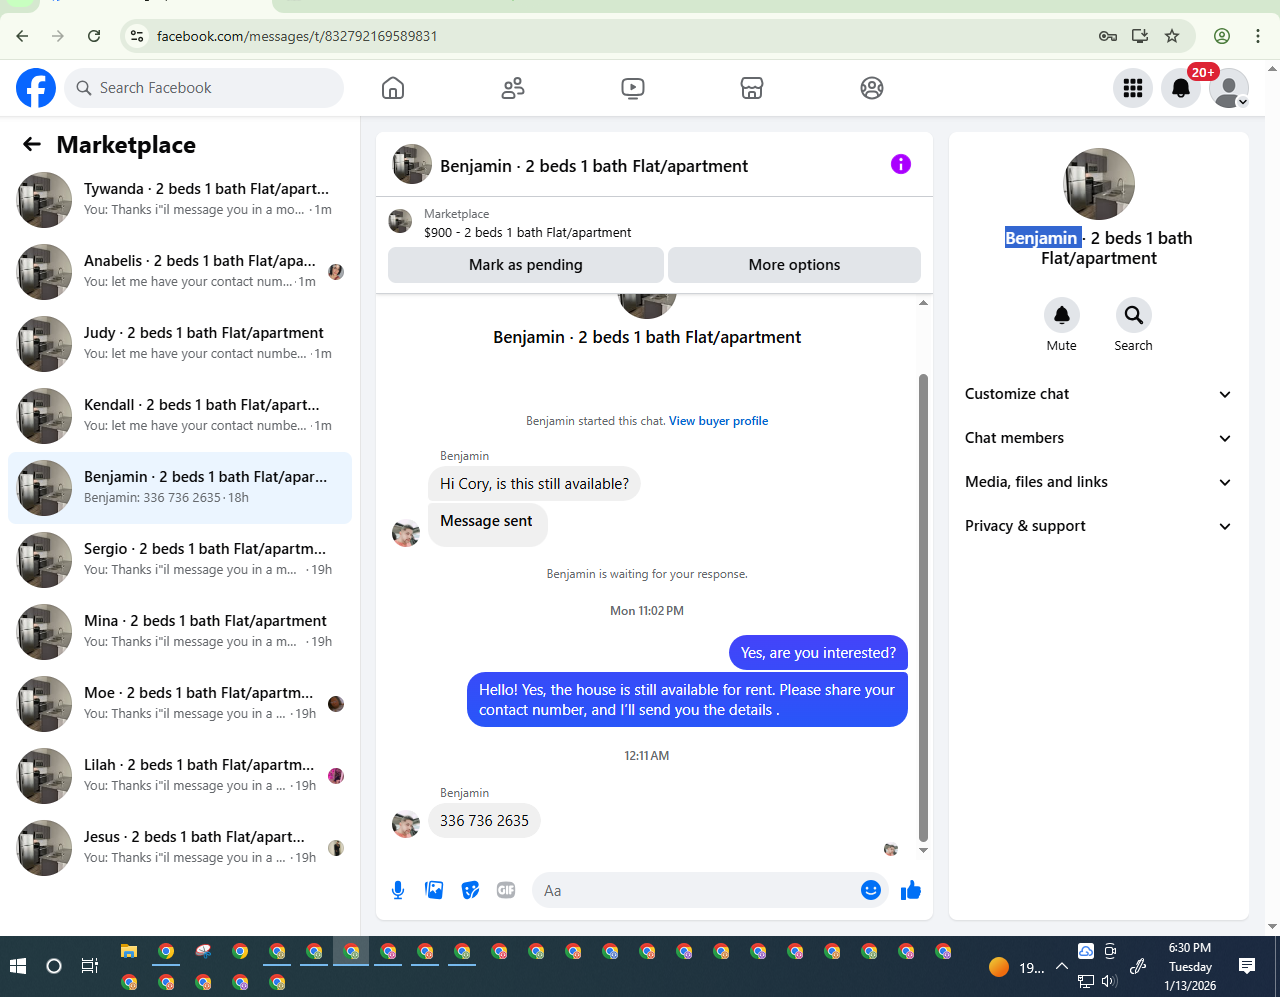Open the Friends icon in top navigation

point(513,88)
